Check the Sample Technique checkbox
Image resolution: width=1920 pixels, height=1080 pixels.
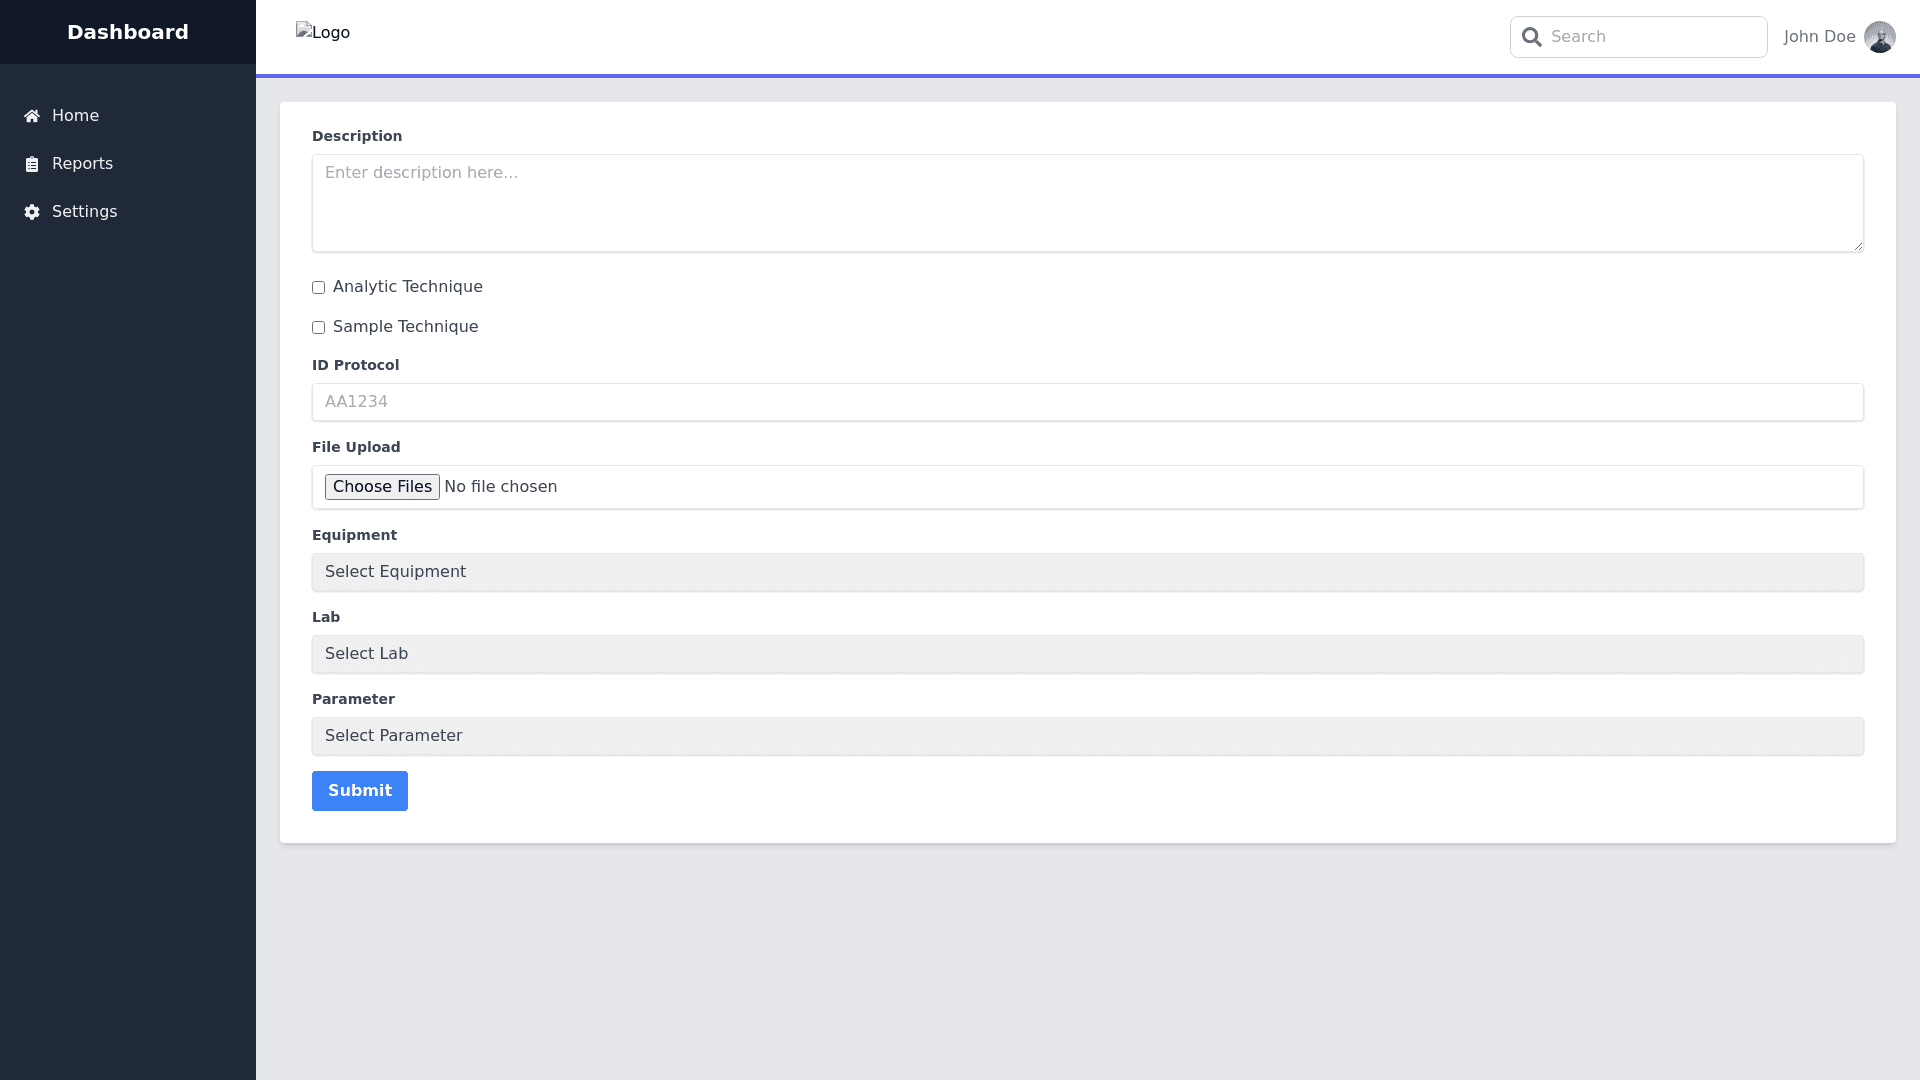coord(318,328)
